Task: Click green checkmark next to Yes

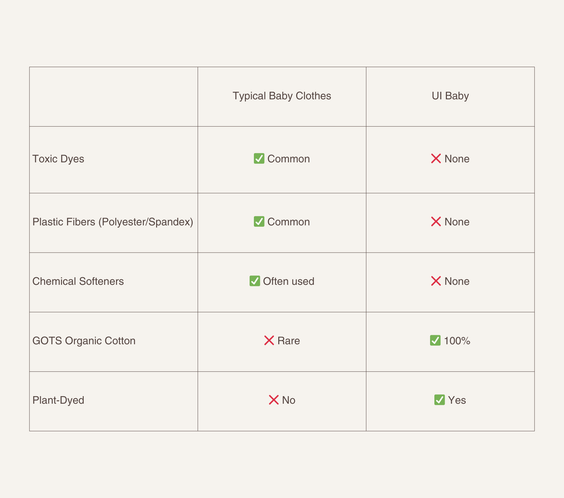Action: (x=440, y=399)
